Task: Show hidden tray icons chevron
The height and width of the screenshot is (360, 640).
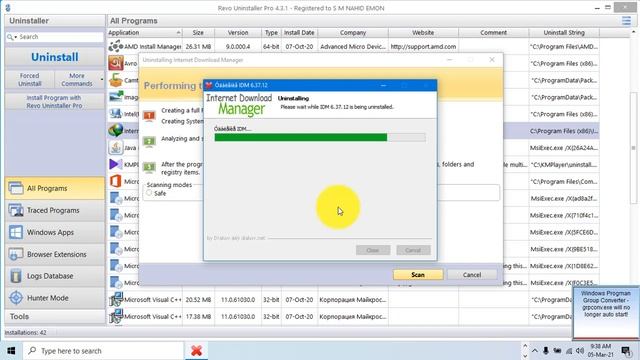Action: point(535,351)
